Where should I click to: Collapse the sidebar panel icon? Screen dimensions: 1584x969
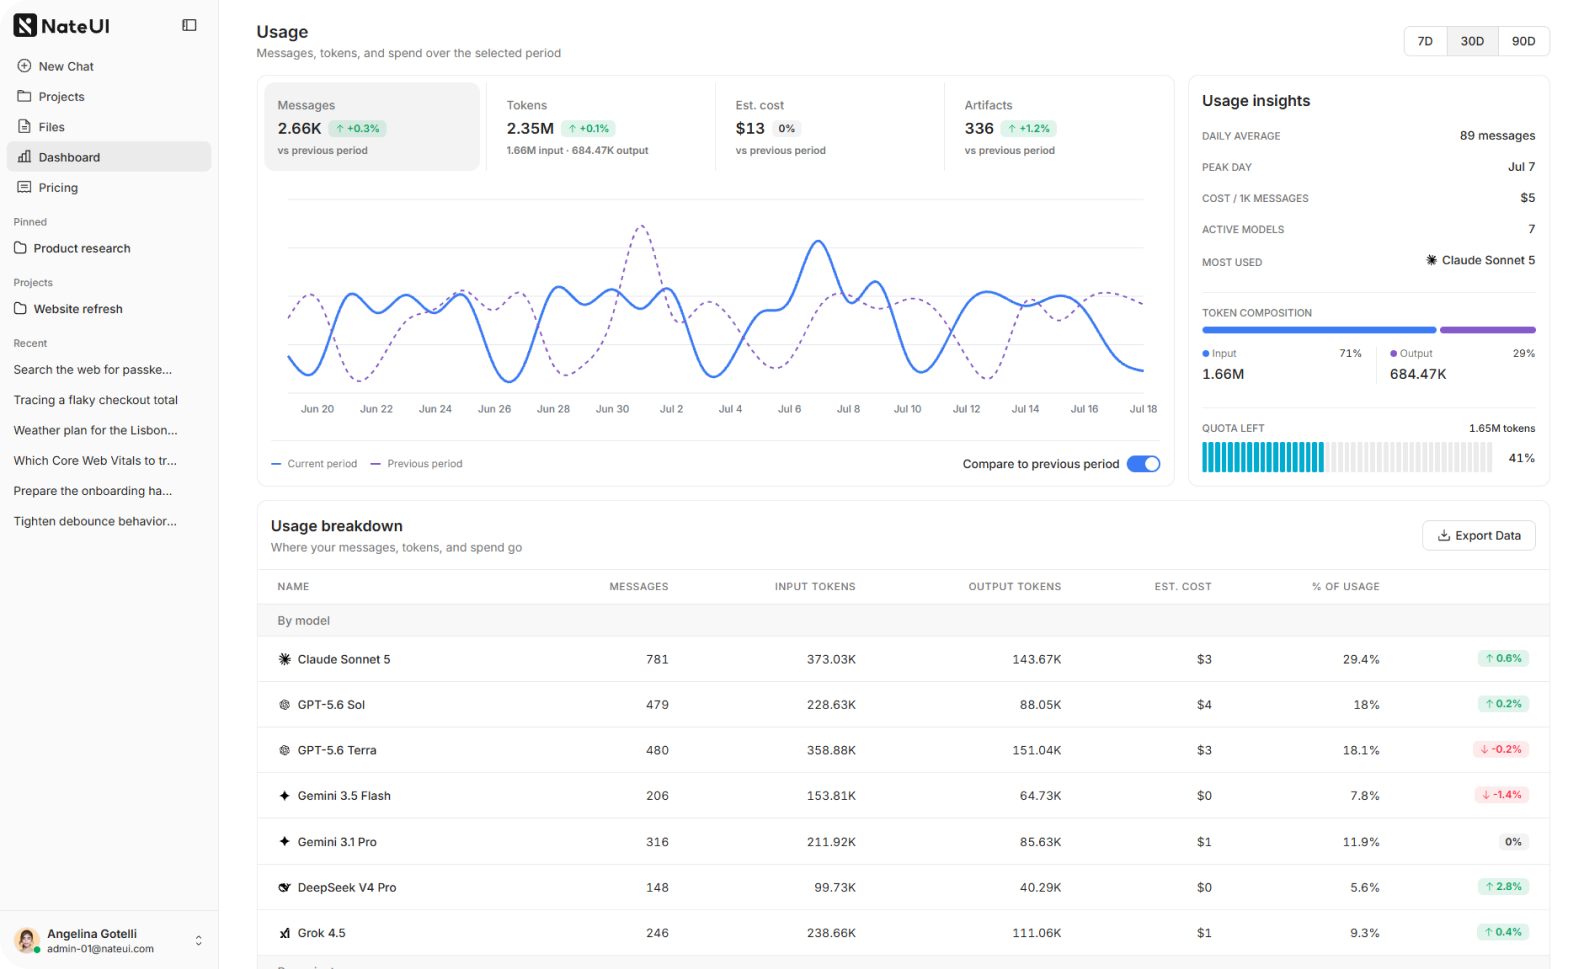click(189, 25)
